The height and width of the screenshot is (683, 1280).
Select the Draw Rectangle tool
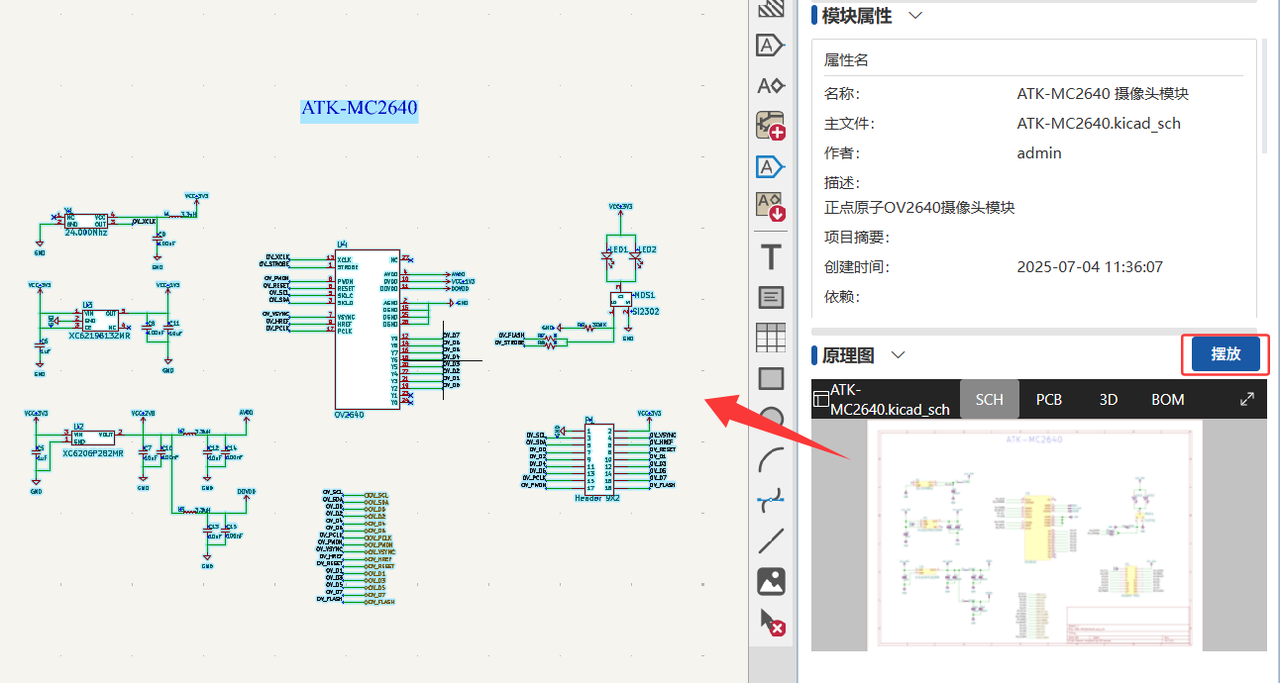(x=771, y=379)
